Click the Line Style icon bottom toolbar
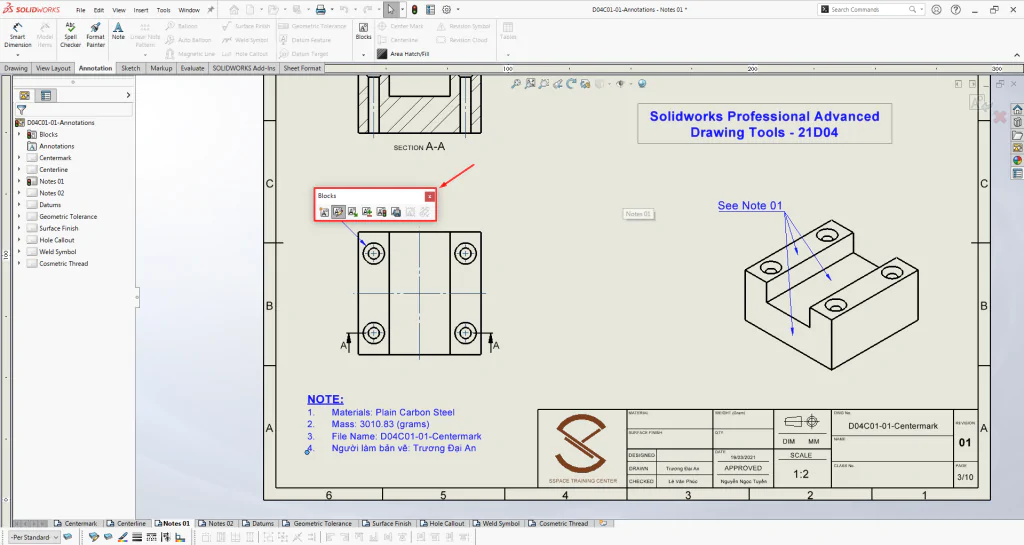 pos(152,537)
